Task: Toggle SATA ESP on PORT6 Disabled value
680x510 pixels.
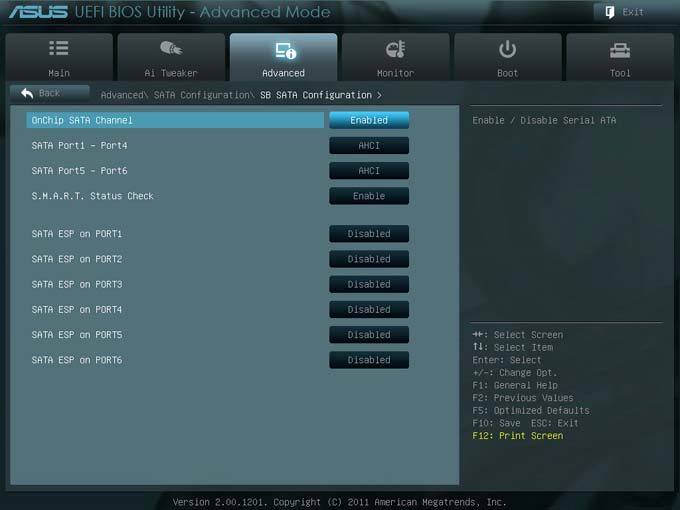Action: point(369,360)
